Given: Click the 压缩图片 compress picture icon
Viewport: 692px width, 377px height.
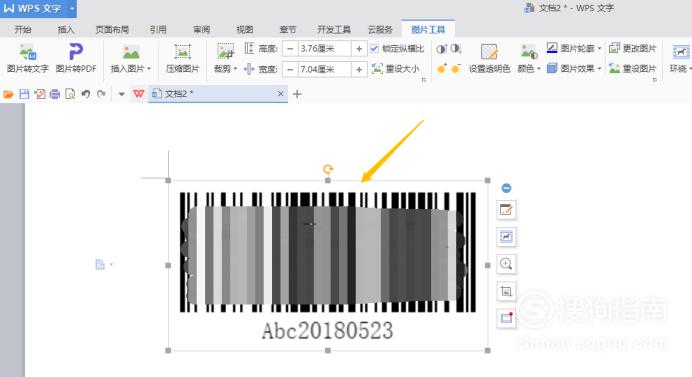Looking at the screenshot, I should pyautogui.click(x=182, y=52).
